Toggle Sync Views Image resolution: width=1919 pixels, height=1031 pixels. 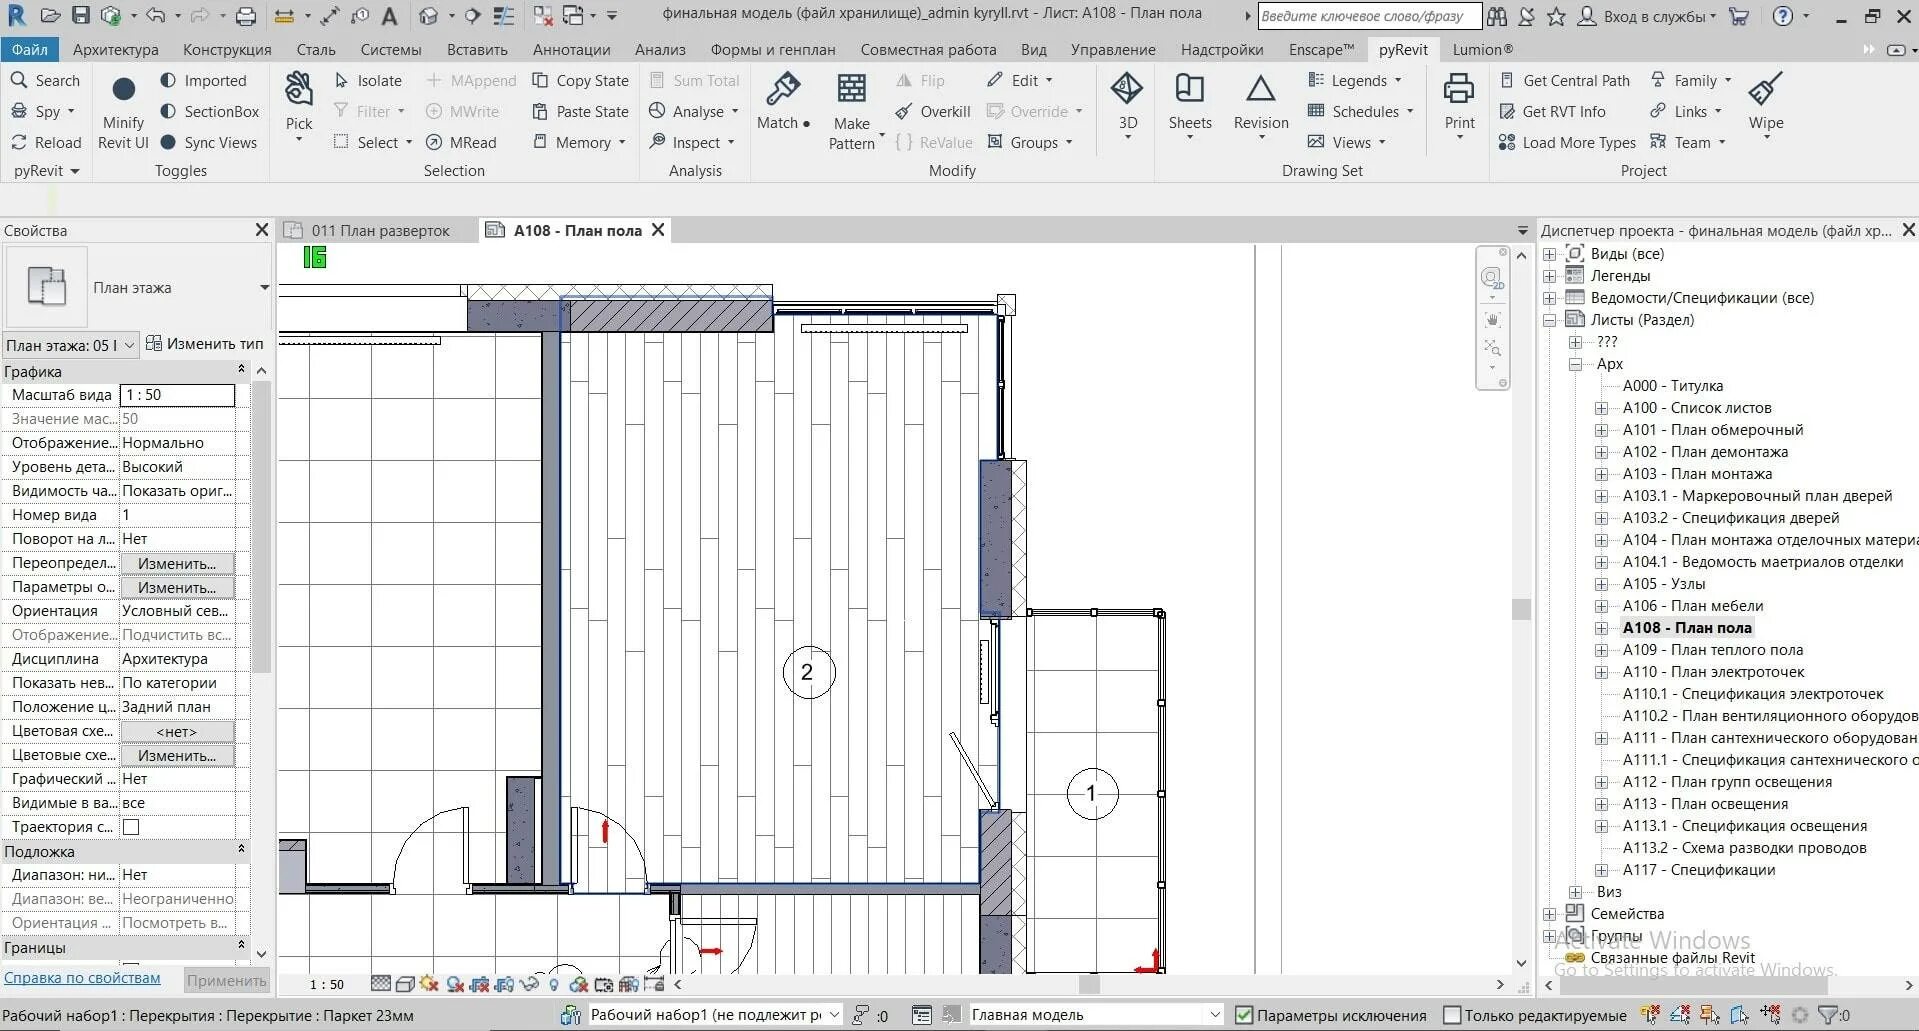[x=208, y=142]
